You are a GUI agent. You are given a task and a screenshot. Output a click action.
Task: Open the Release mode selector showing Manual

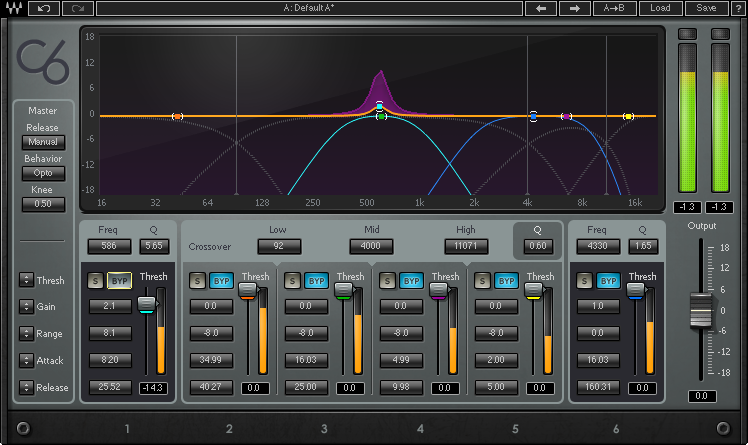[43, 142]
